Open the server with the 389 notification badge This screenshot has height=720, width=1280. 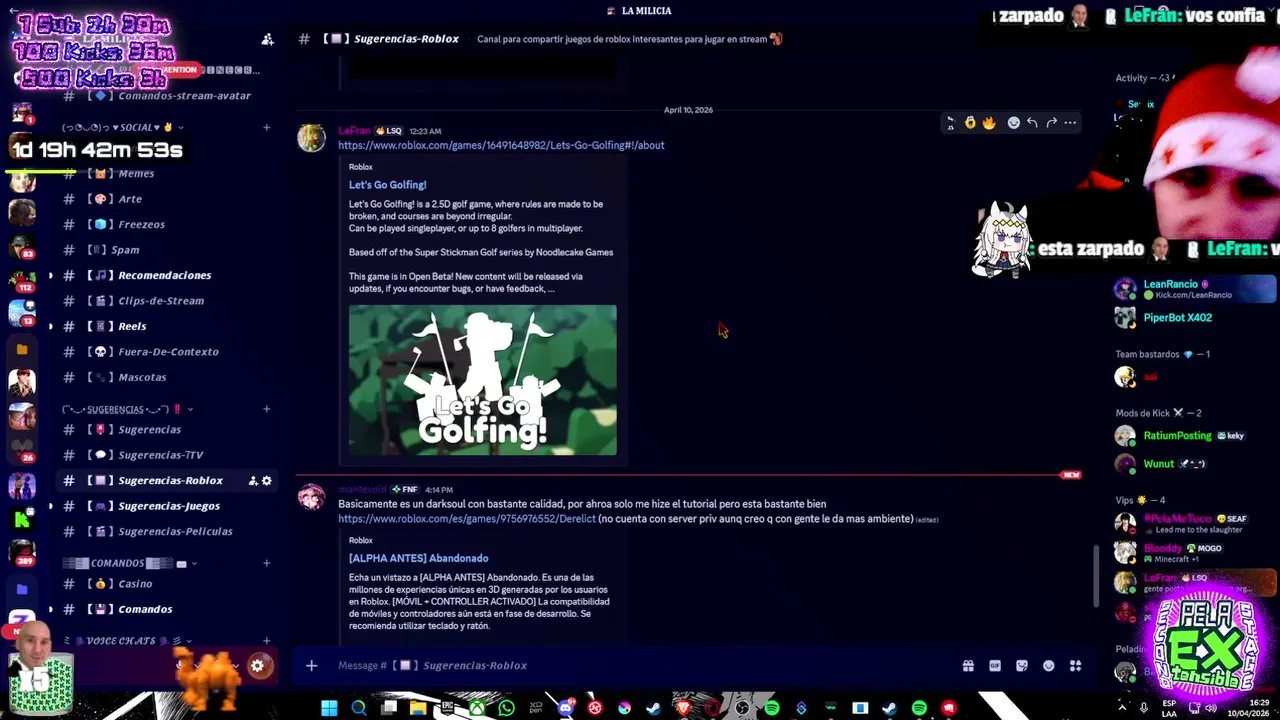point(22,552)
